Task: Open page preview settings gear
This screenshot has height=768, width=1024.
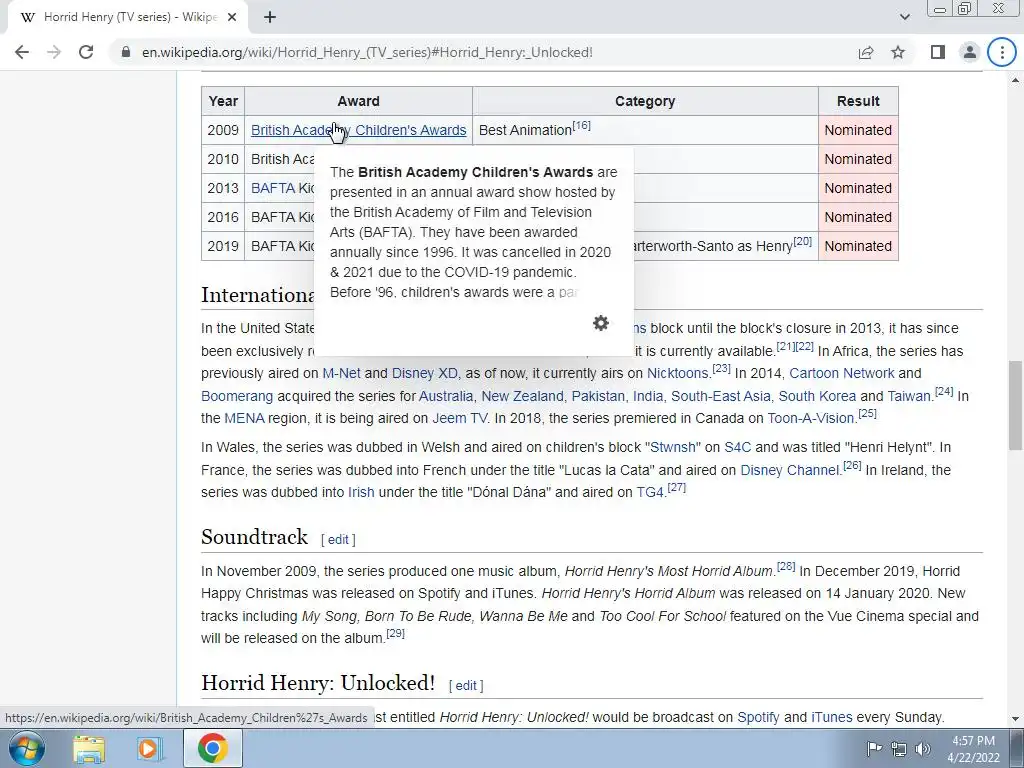Action: [x=601, y=323]
